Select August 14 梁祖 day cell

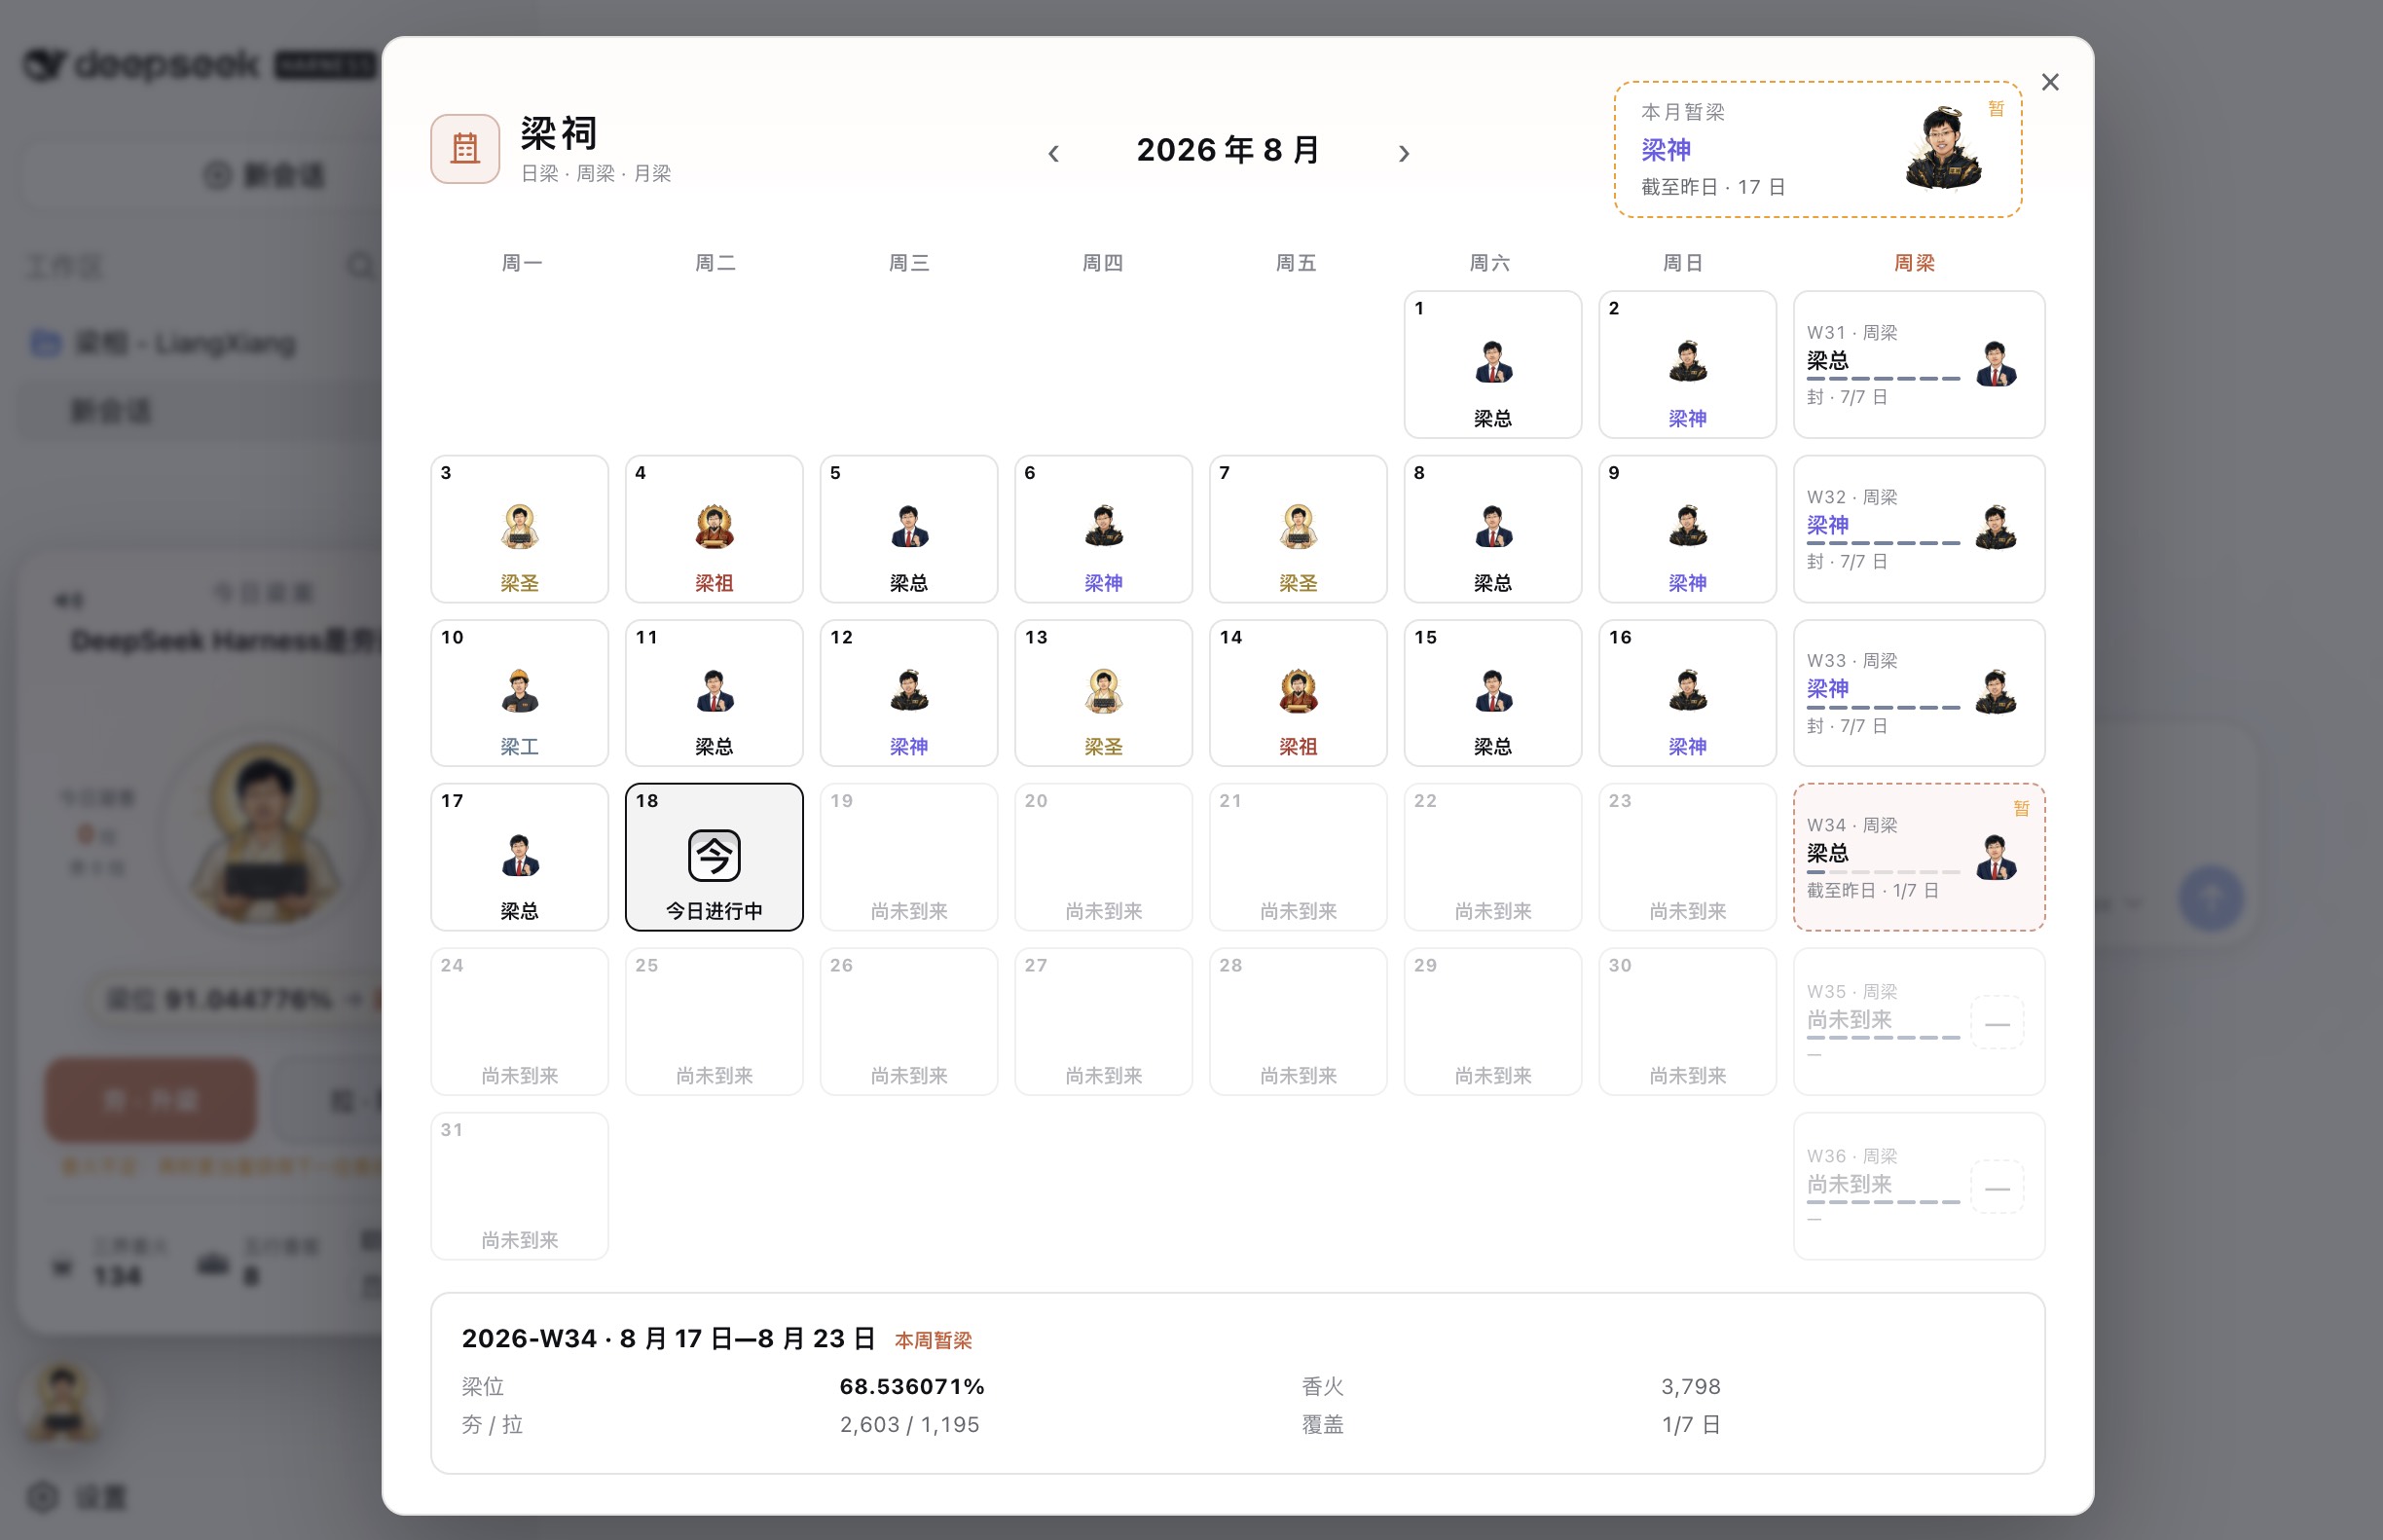tap(1298, 693)
